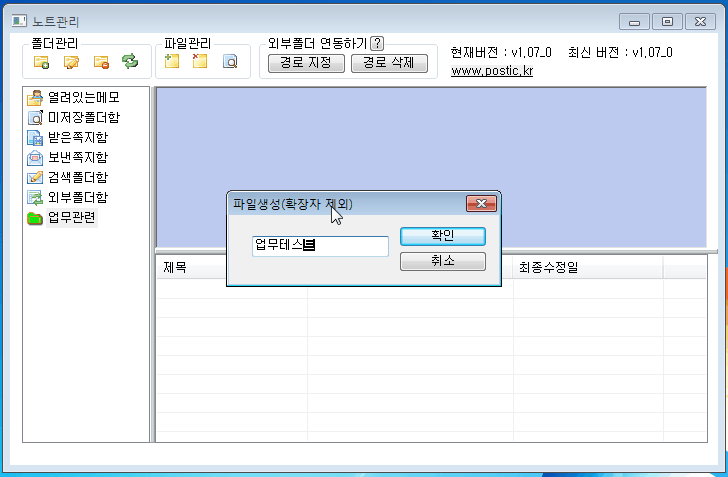The image size is (728, 477).
Task: Open the help question mark next to 외부폴더 연동하기
Action: click(x=377, y=43)
